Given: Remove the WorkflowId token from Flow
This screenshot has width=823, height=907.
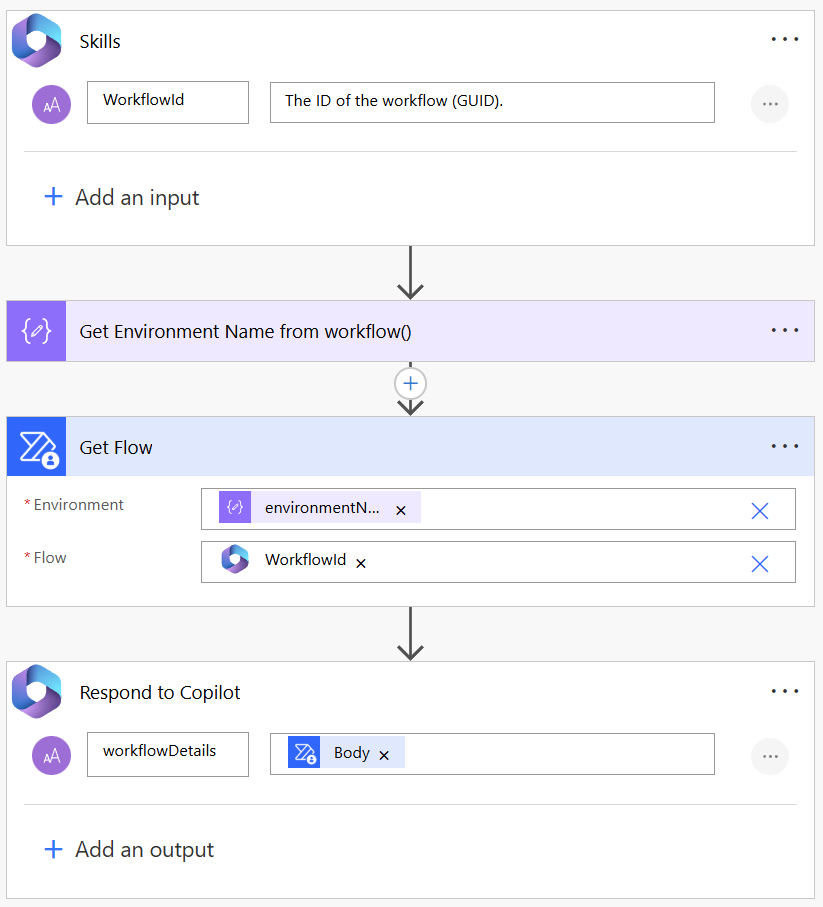Looking at the screenshot, I should [361, 563].
